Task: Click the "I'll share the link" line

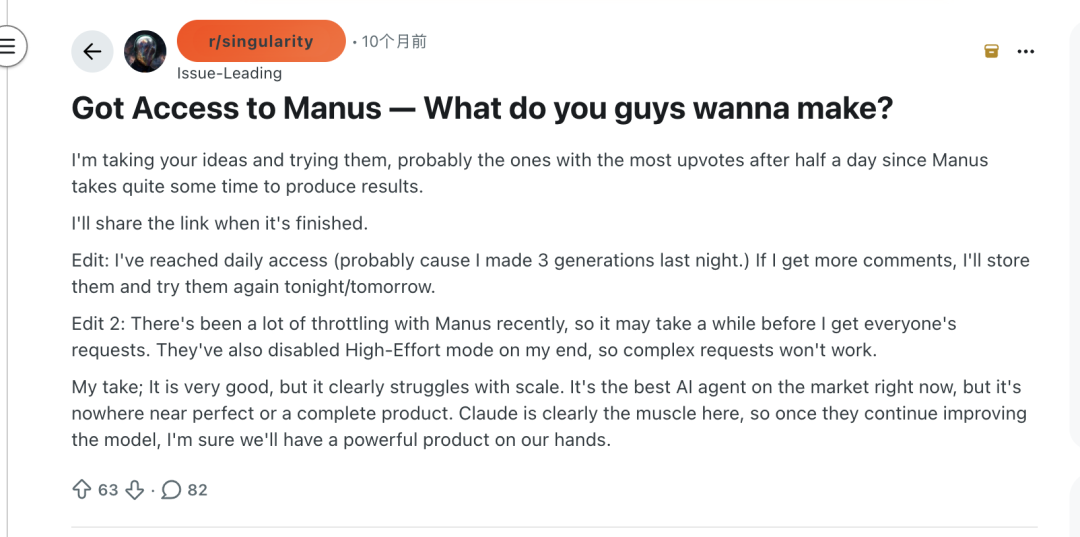Action: (220, 223)
